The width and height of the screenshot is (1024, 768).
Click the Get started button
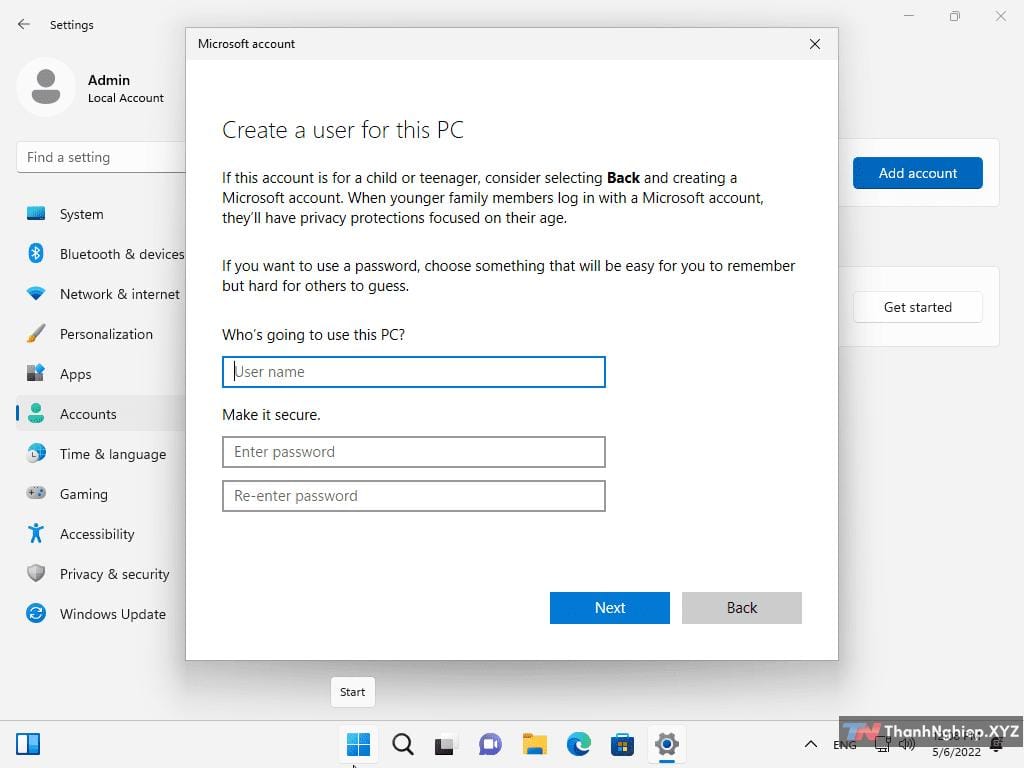coord(917,307)
